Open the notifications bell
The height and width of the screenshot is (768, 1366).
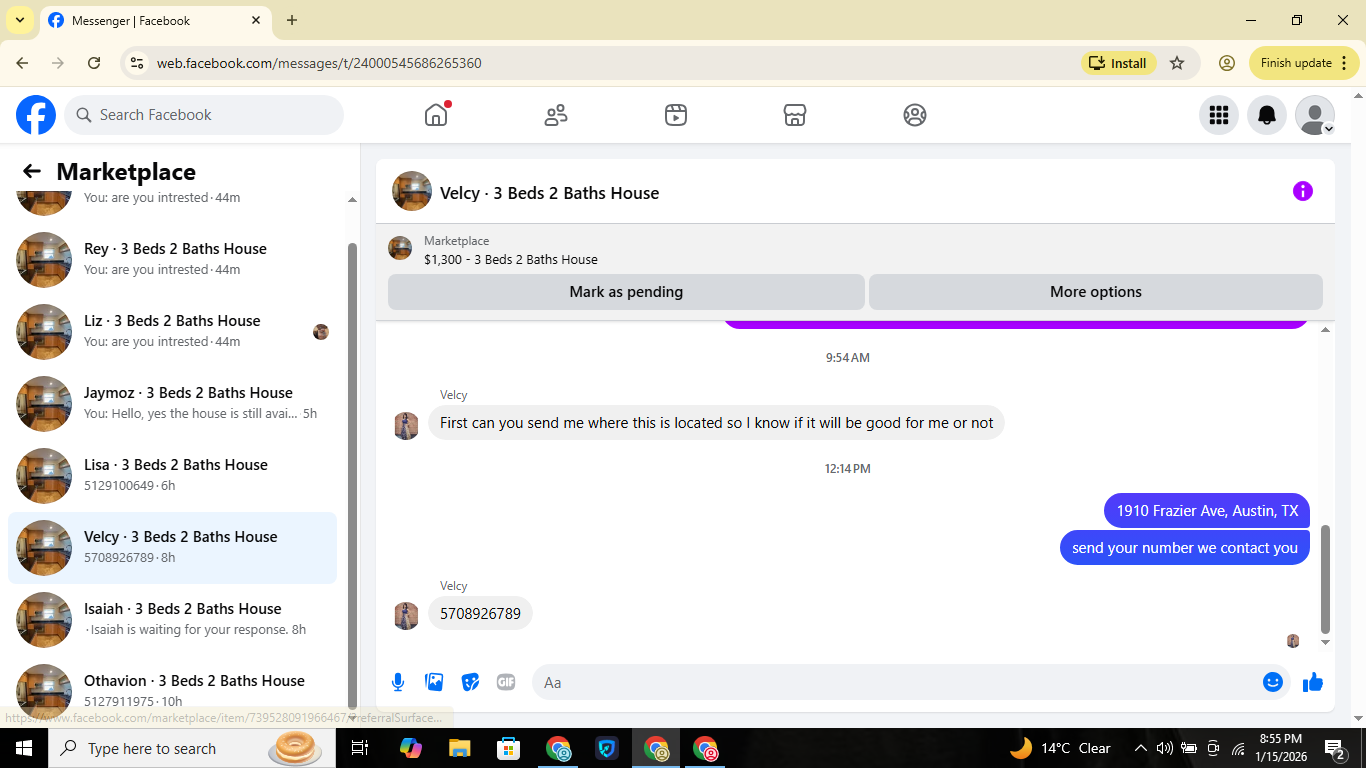coord(1267,115)
